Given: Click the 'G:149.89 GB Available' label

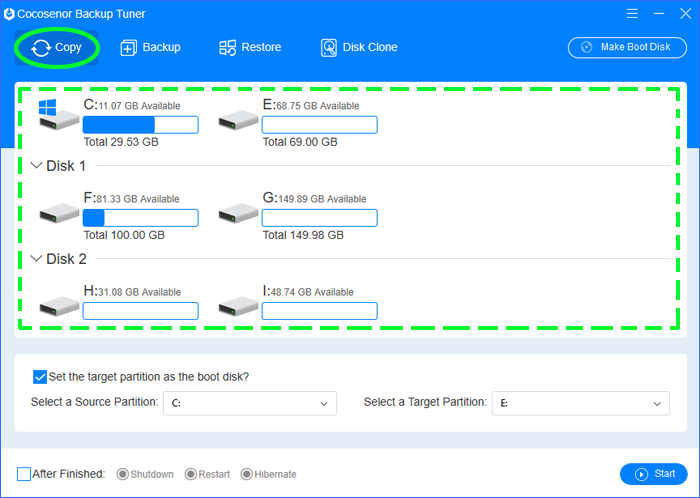Looking at the screenshot, I should (315, 198).
